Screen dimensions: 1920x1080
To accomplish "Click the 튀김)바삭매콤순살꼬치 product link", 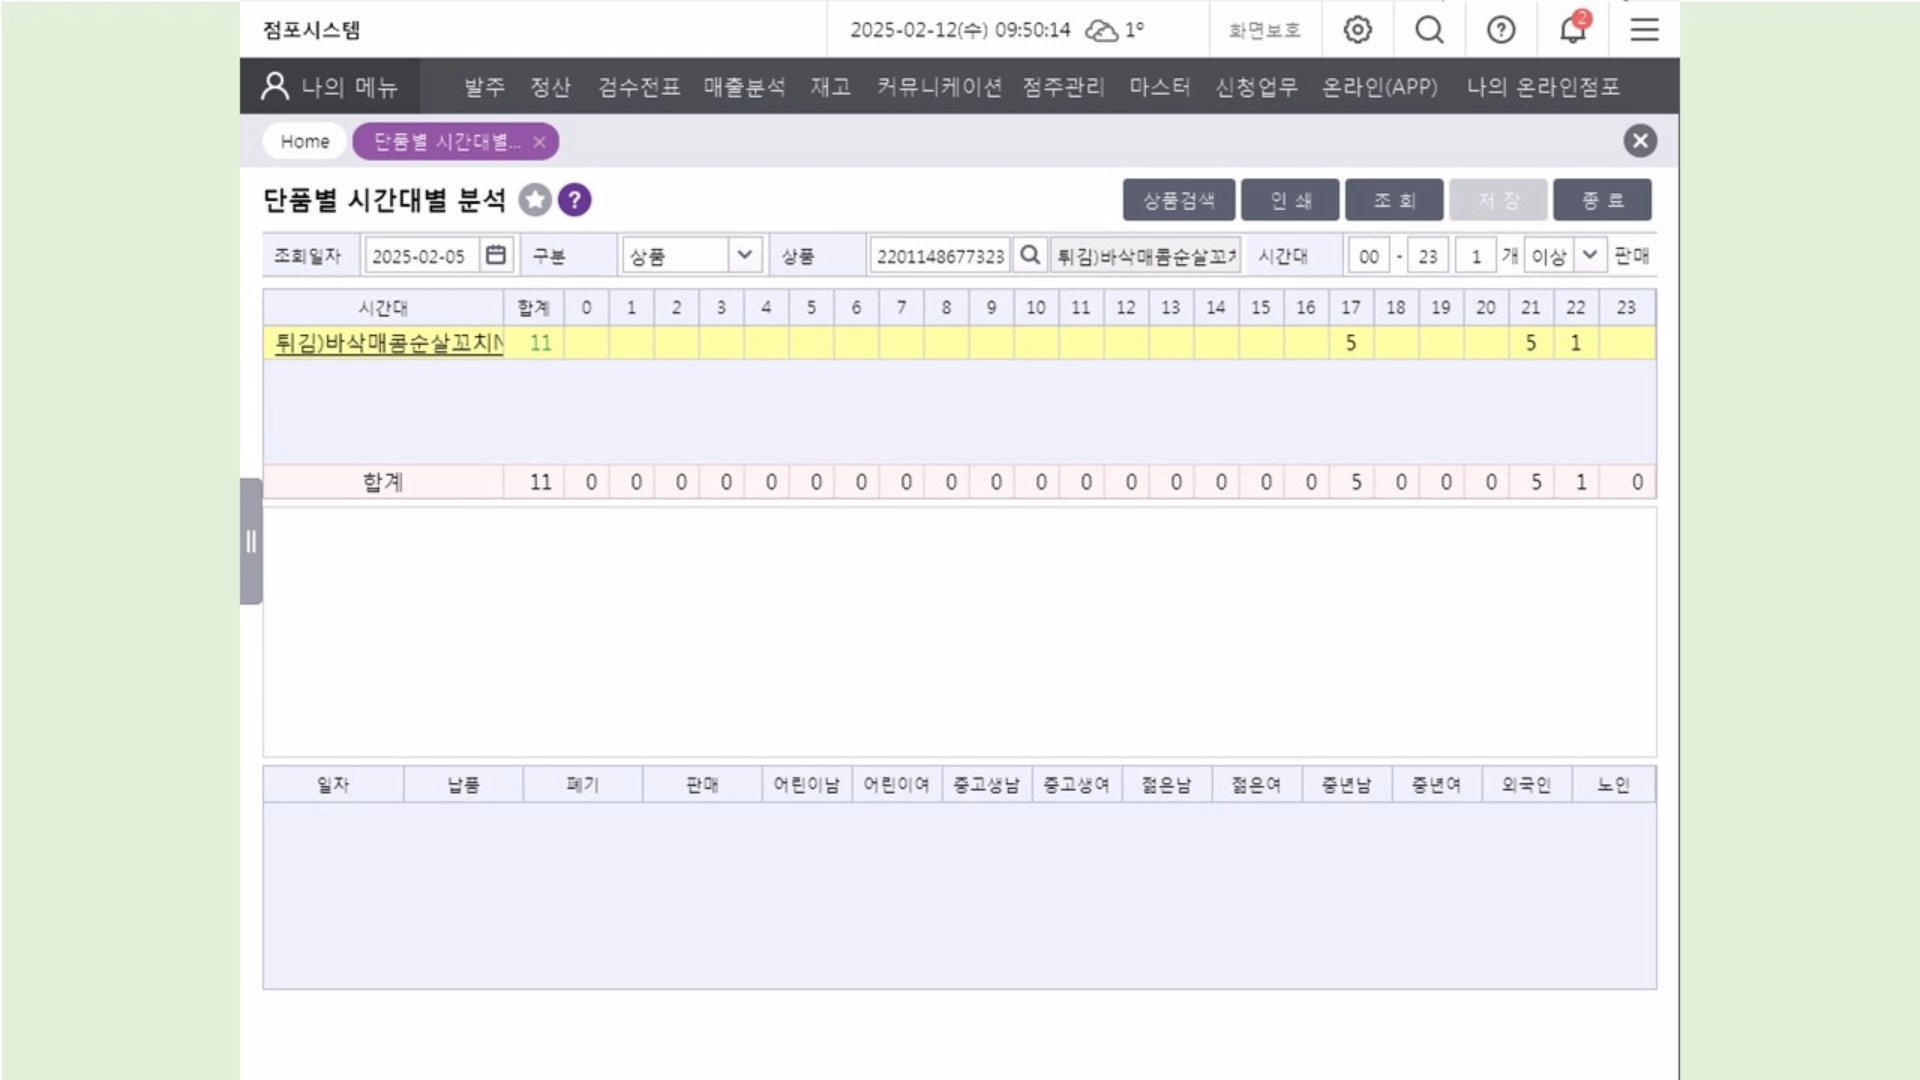I will tap(388, 343).
